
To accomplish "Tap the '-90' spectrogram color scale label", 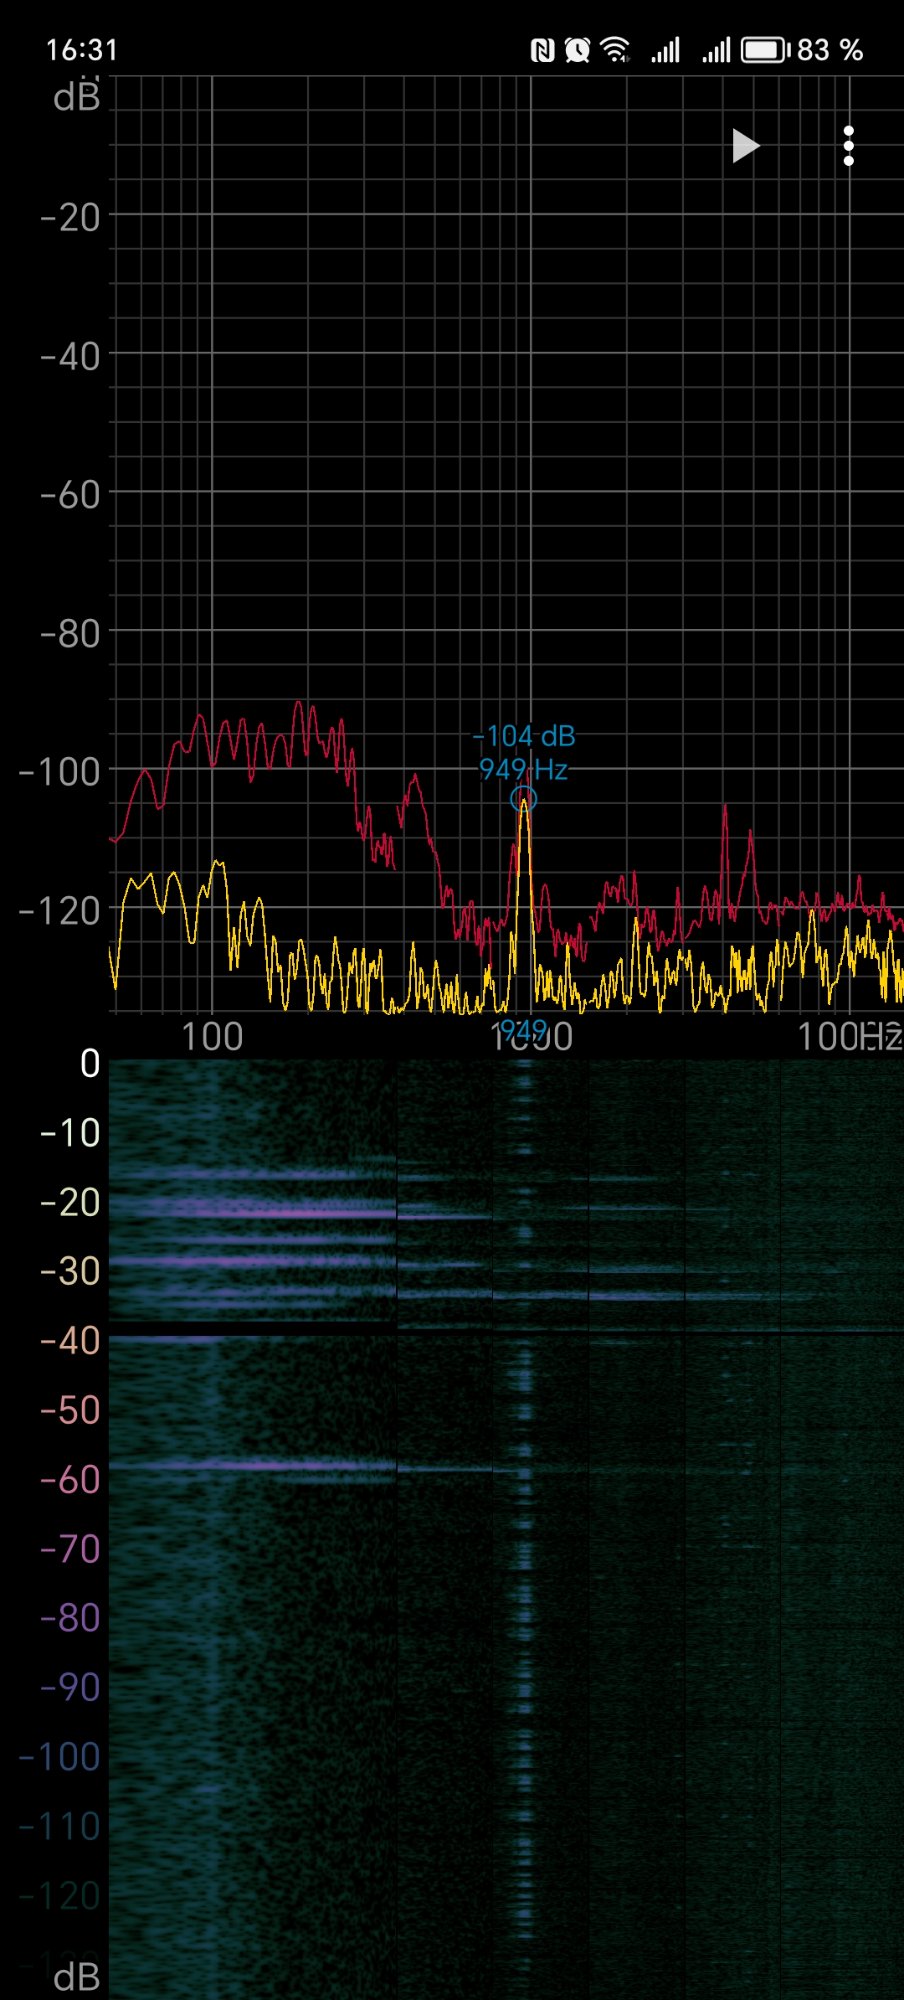I will pos(70,1688).
